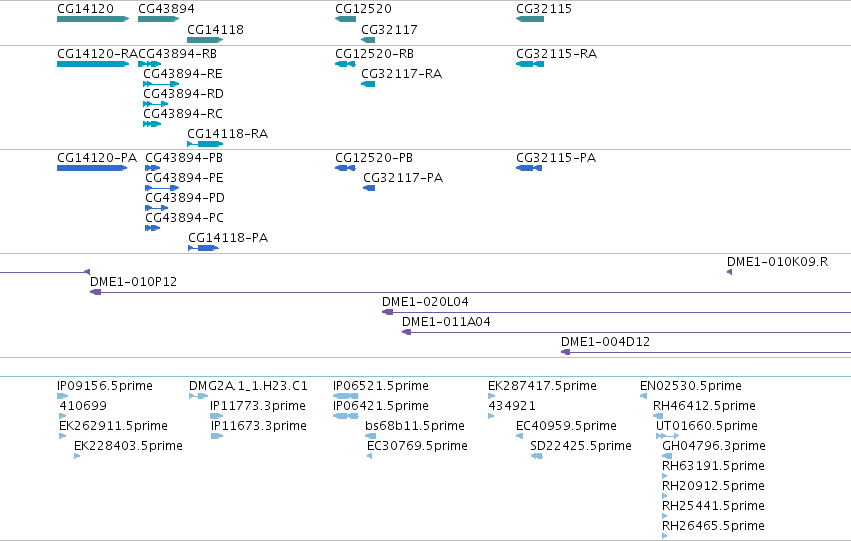Viewport: 851px width, 541px height.
Task: Click EST IP09156.5prime
Action: (x=62, y=396)
